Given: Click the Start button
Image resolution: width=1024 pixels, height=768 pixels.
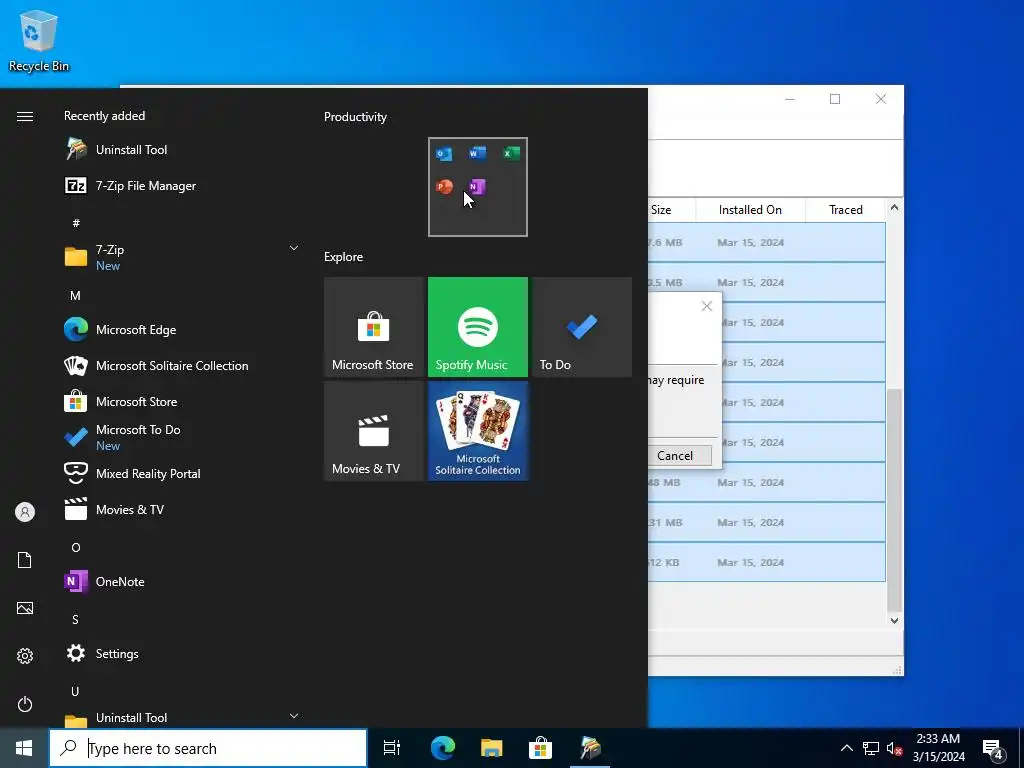Looking at the screenshot, I should [24, 748].
